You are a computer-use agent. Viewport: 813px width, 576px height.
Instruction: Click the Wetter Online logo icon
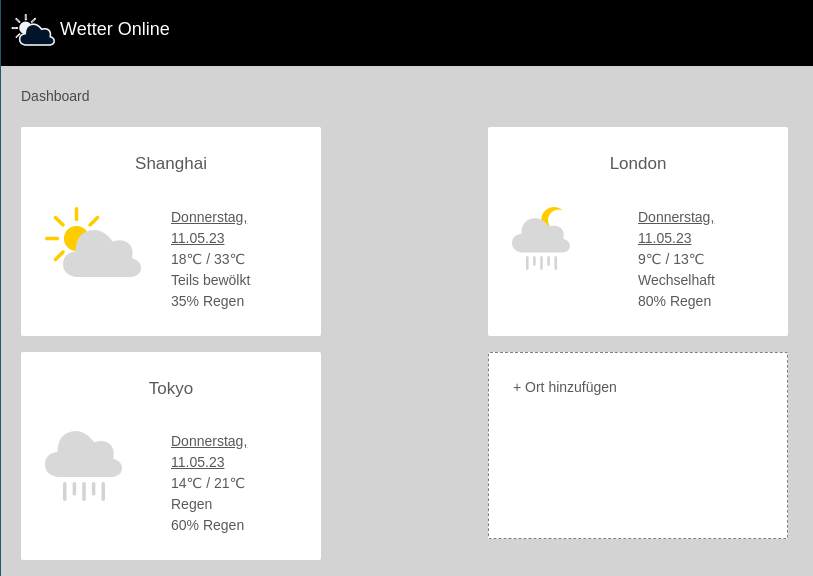click(33, 30)
